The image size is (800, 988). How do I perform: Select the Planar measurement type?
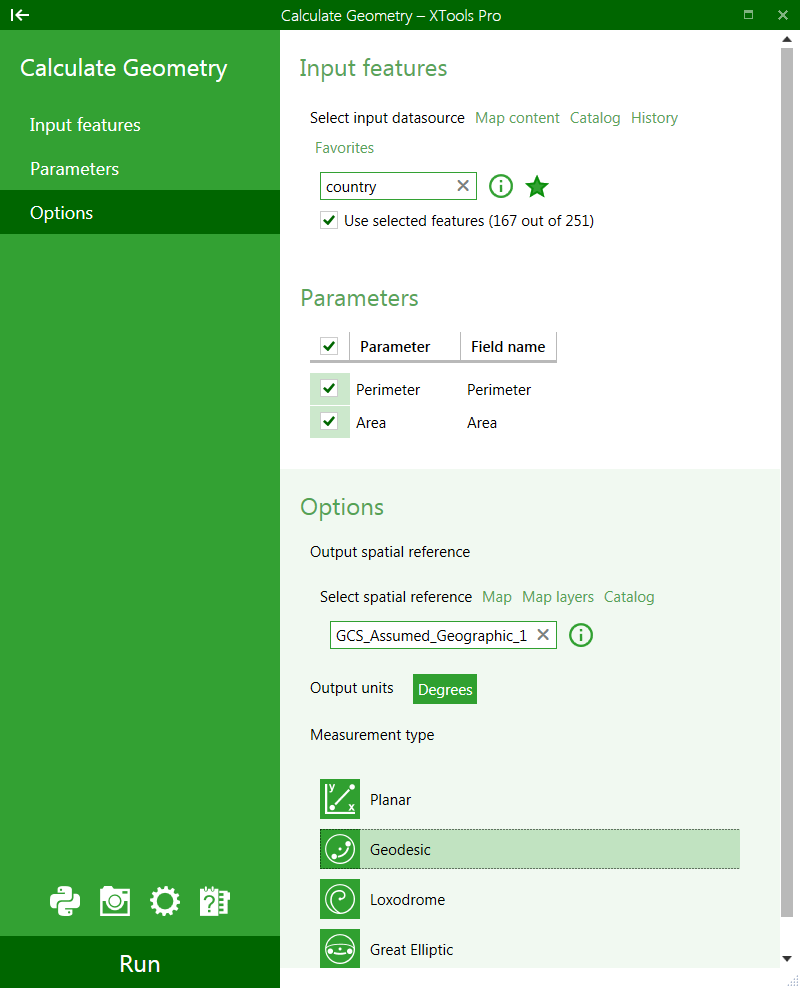click(x=390, y=800)
